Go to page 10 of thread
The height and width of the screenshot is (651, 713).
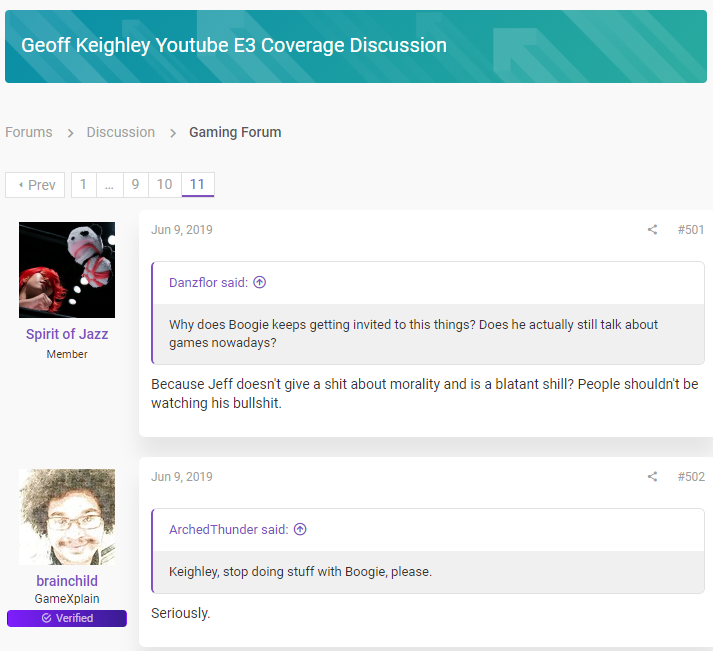coord(165,185)
